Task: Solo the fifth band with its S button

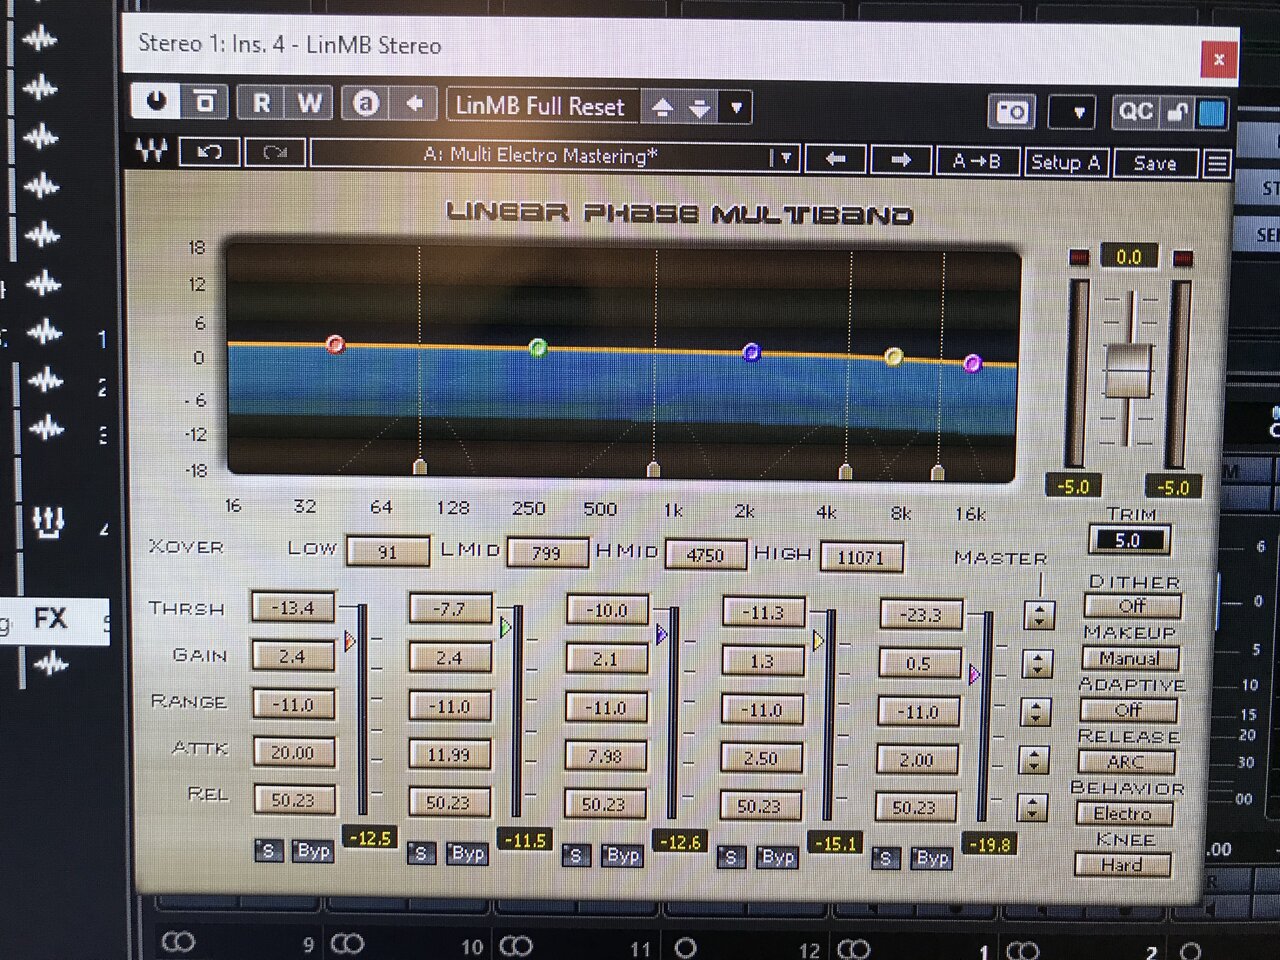Action: pos(885,858)
